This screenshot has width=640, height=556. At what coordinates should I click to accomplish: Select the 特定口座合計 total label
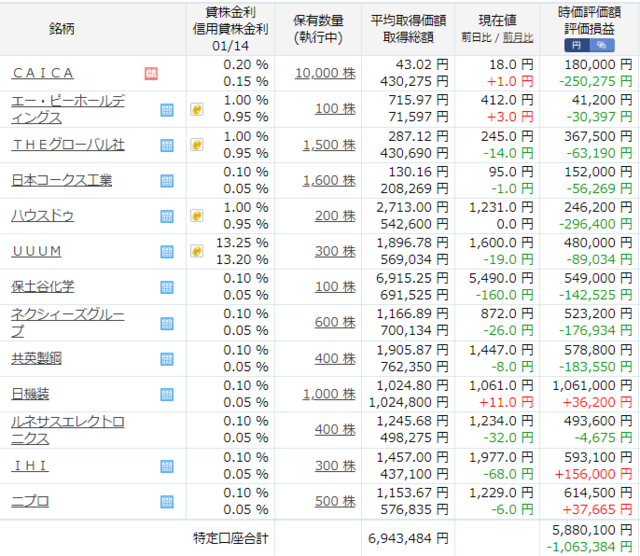point(231,538)
